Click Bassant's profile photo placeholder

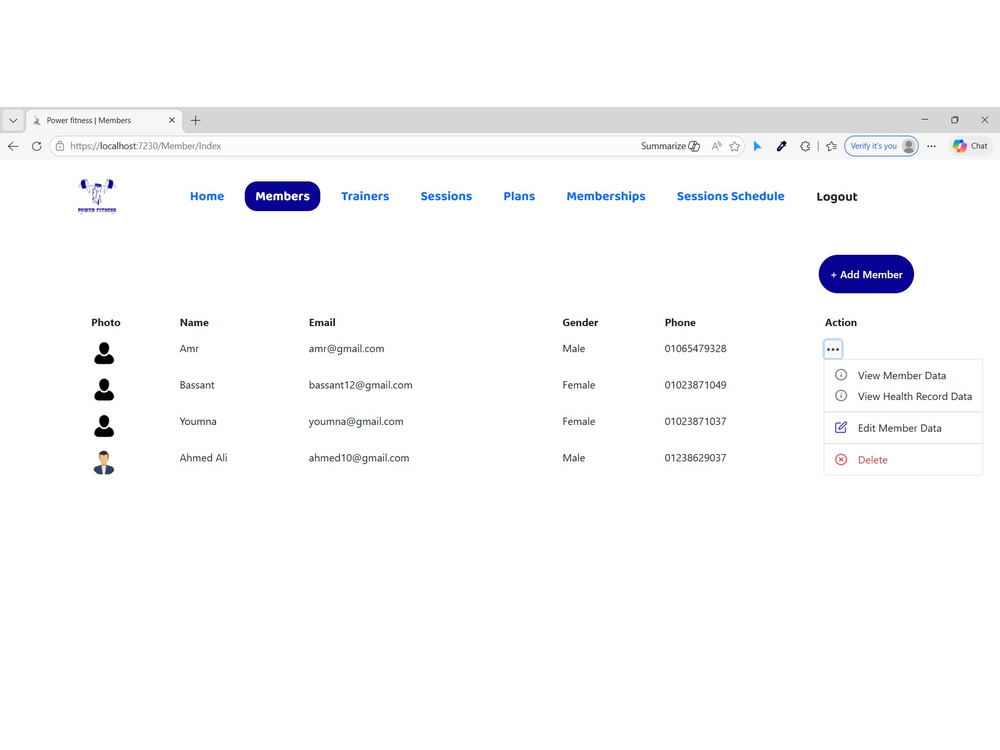[x=104, y=389]
